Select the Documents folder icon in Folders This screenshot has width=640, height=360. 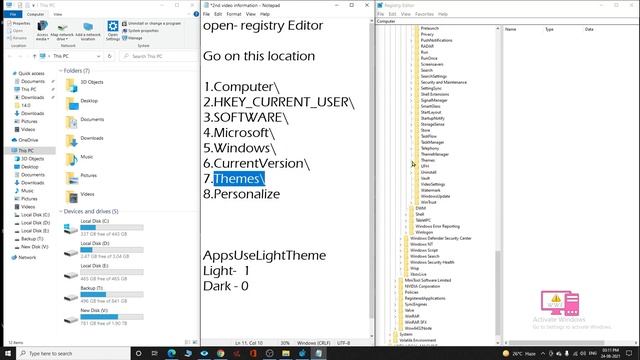click(x=71, y=122)
